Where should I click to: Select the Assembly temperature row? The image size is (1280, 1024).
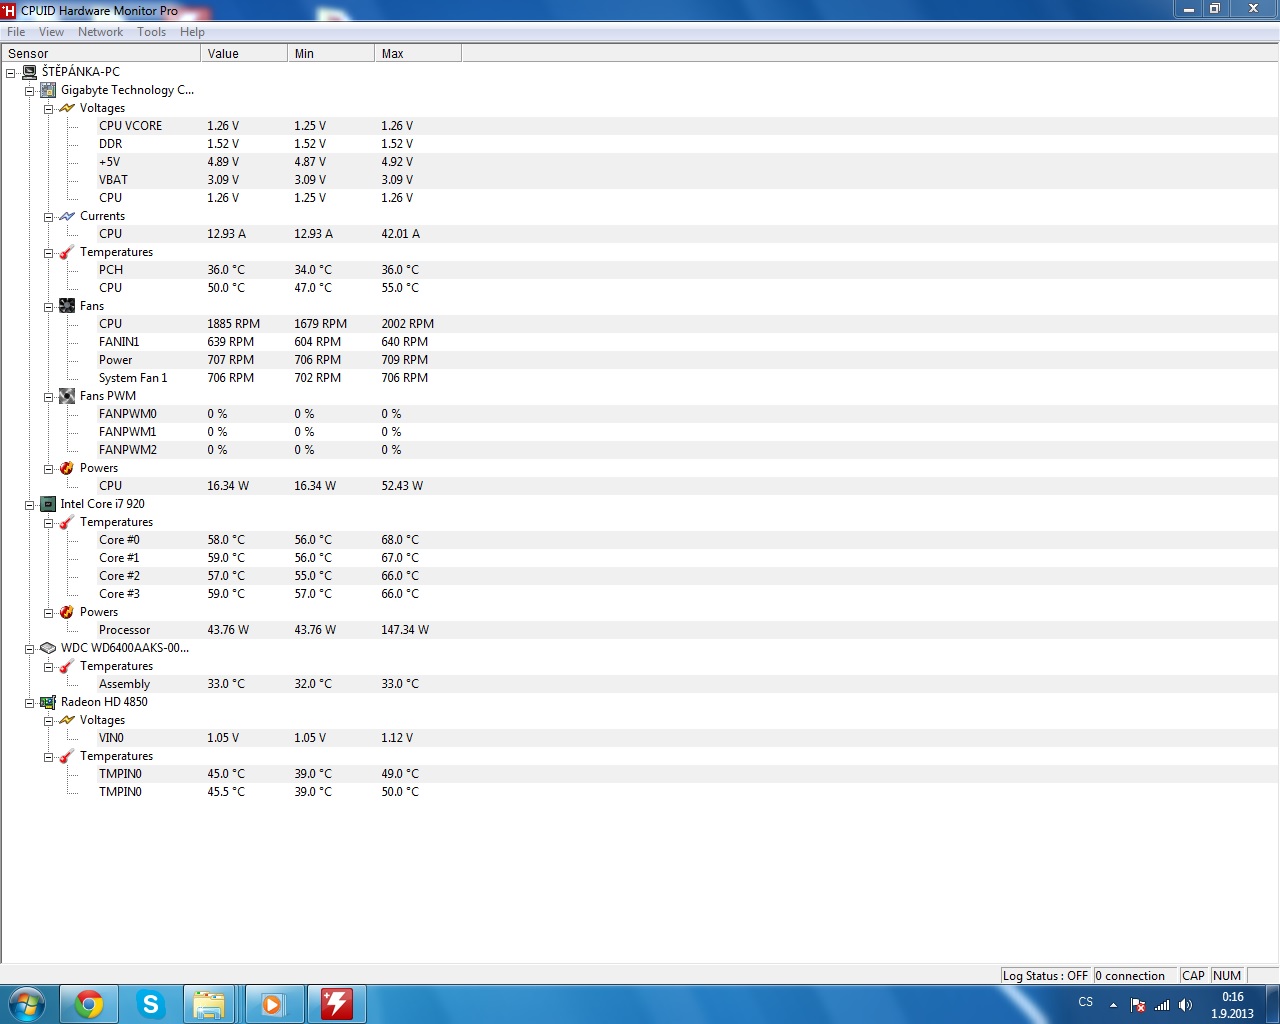coord(640,684)
